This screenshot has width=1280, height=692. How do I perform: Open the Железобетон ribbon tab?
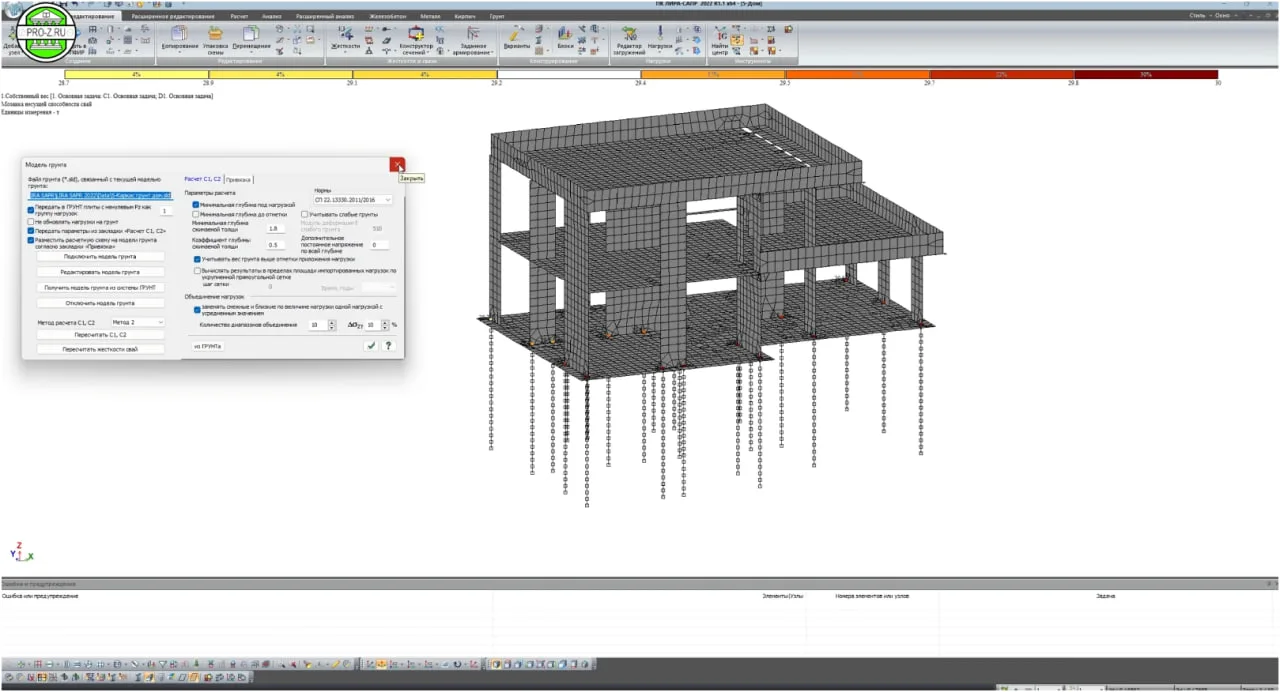coord(386,16)
